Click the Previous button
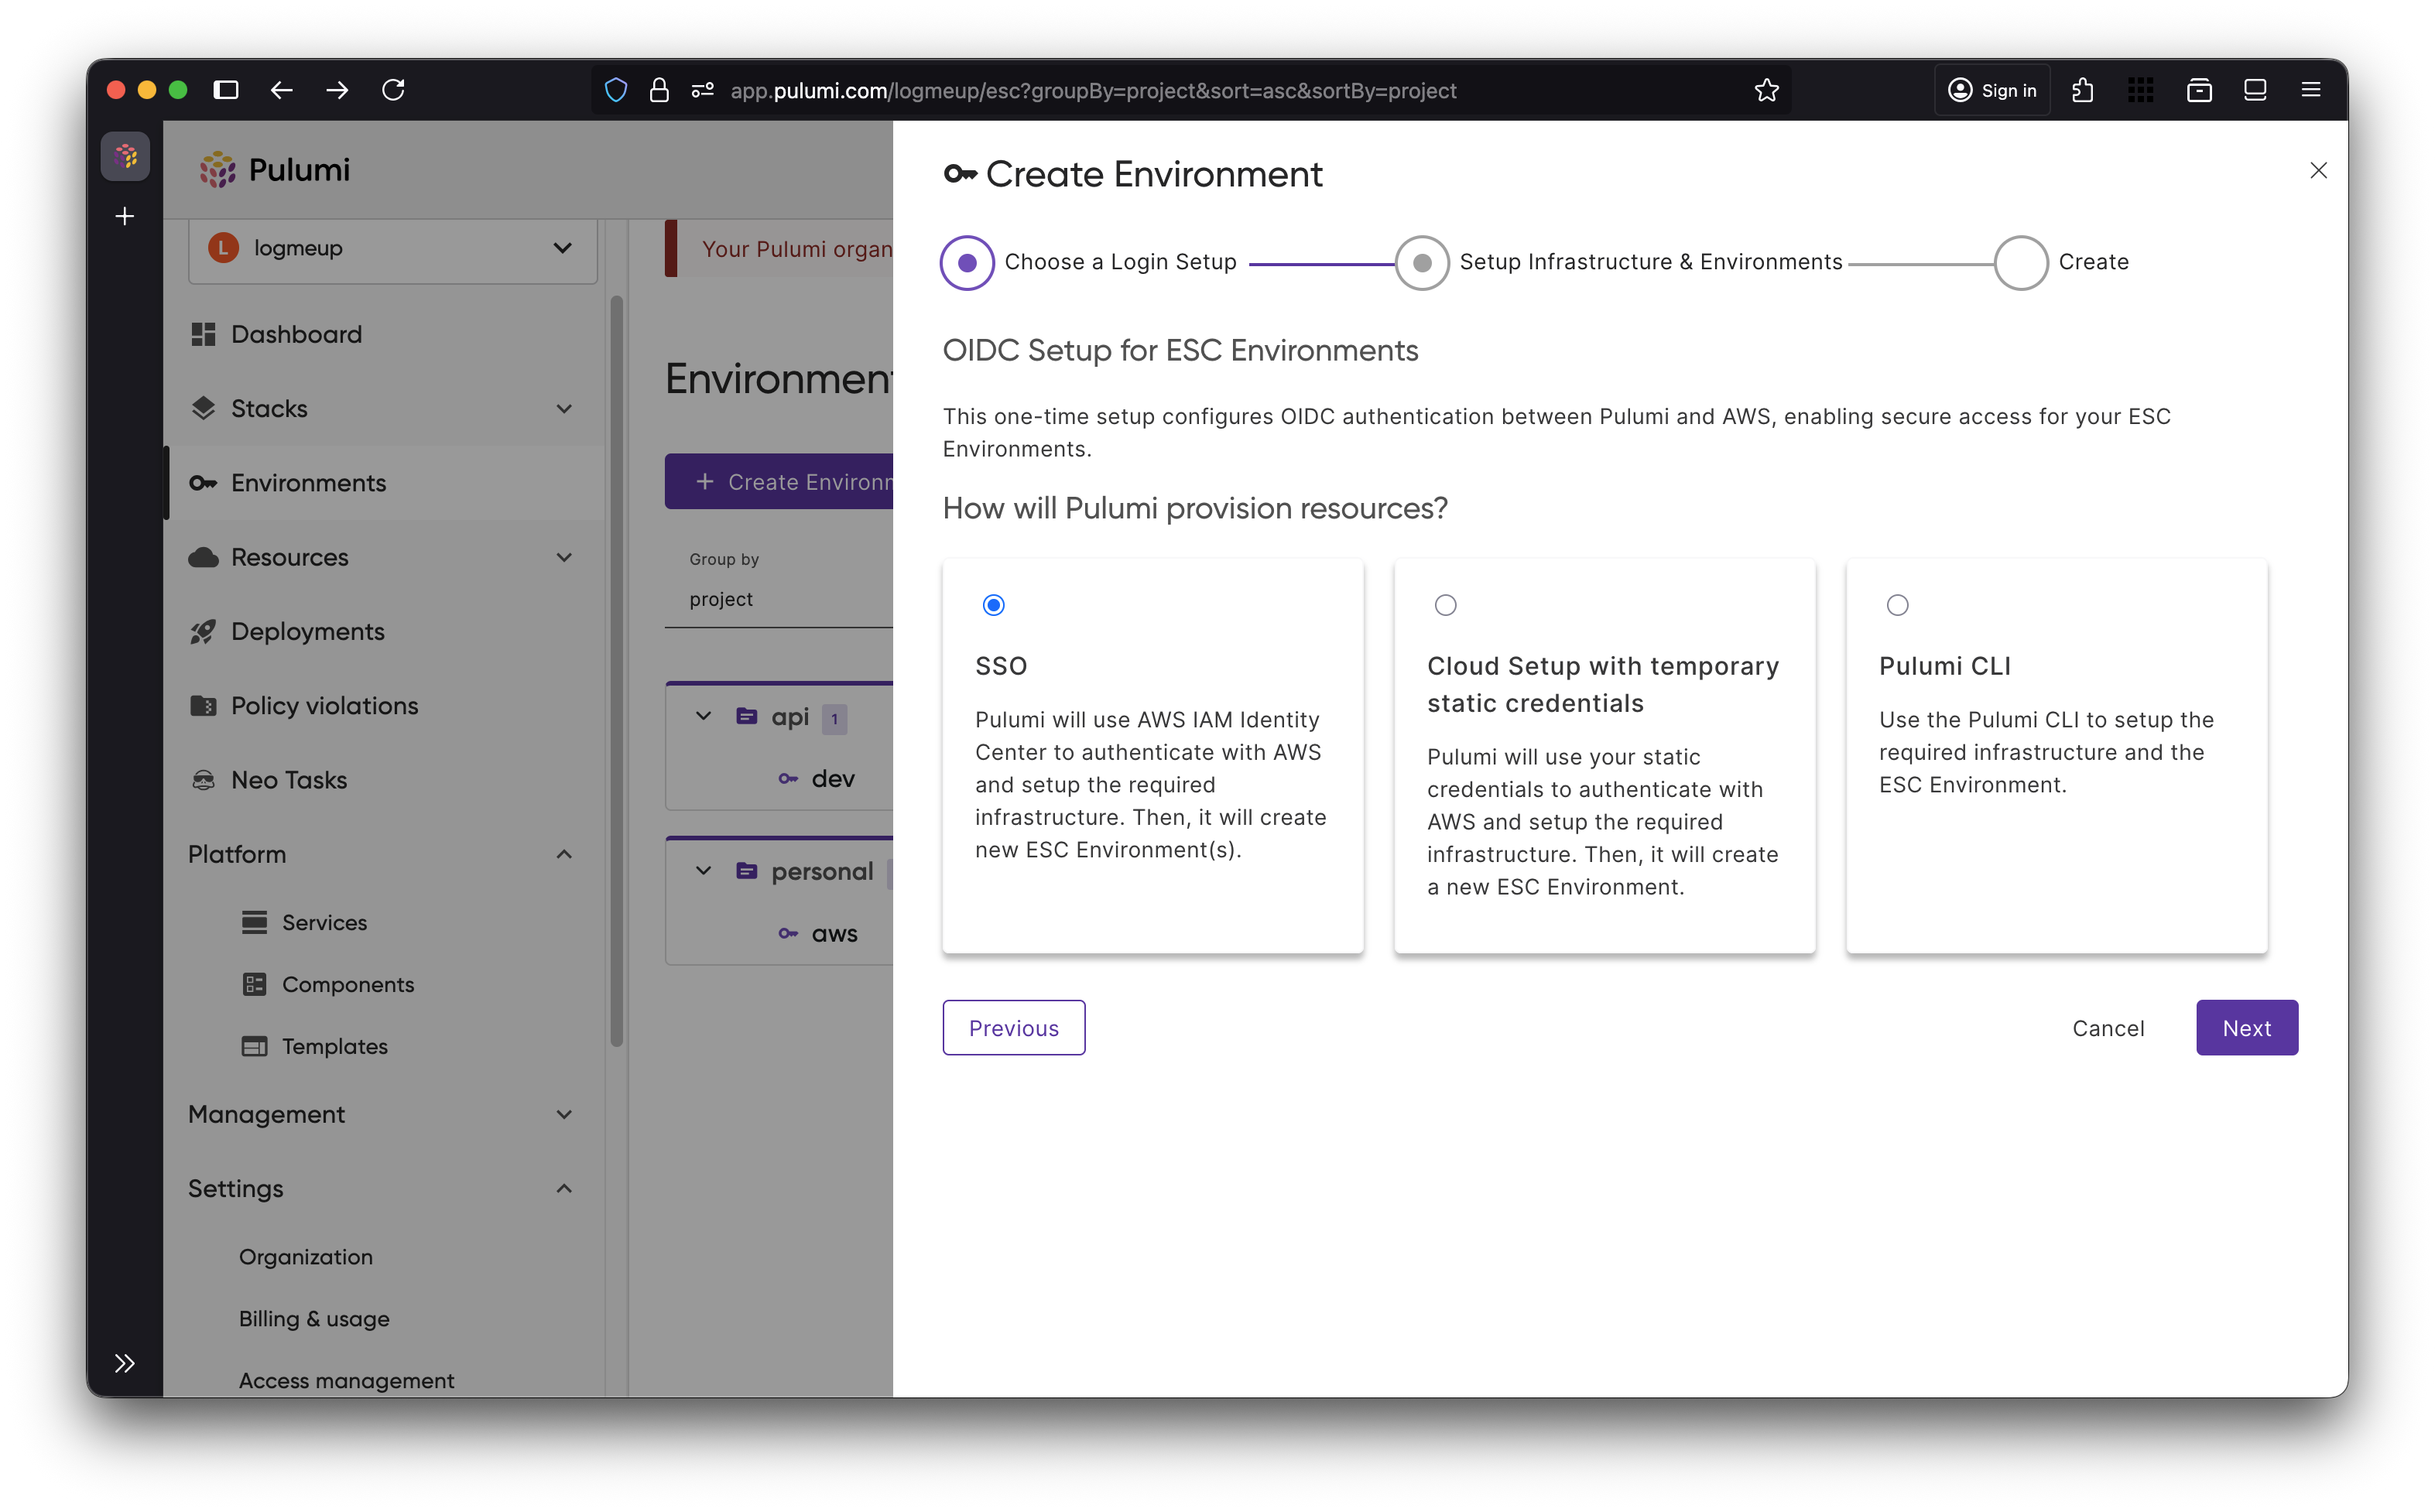2435x1512 pixels. coord(1013,1027)
